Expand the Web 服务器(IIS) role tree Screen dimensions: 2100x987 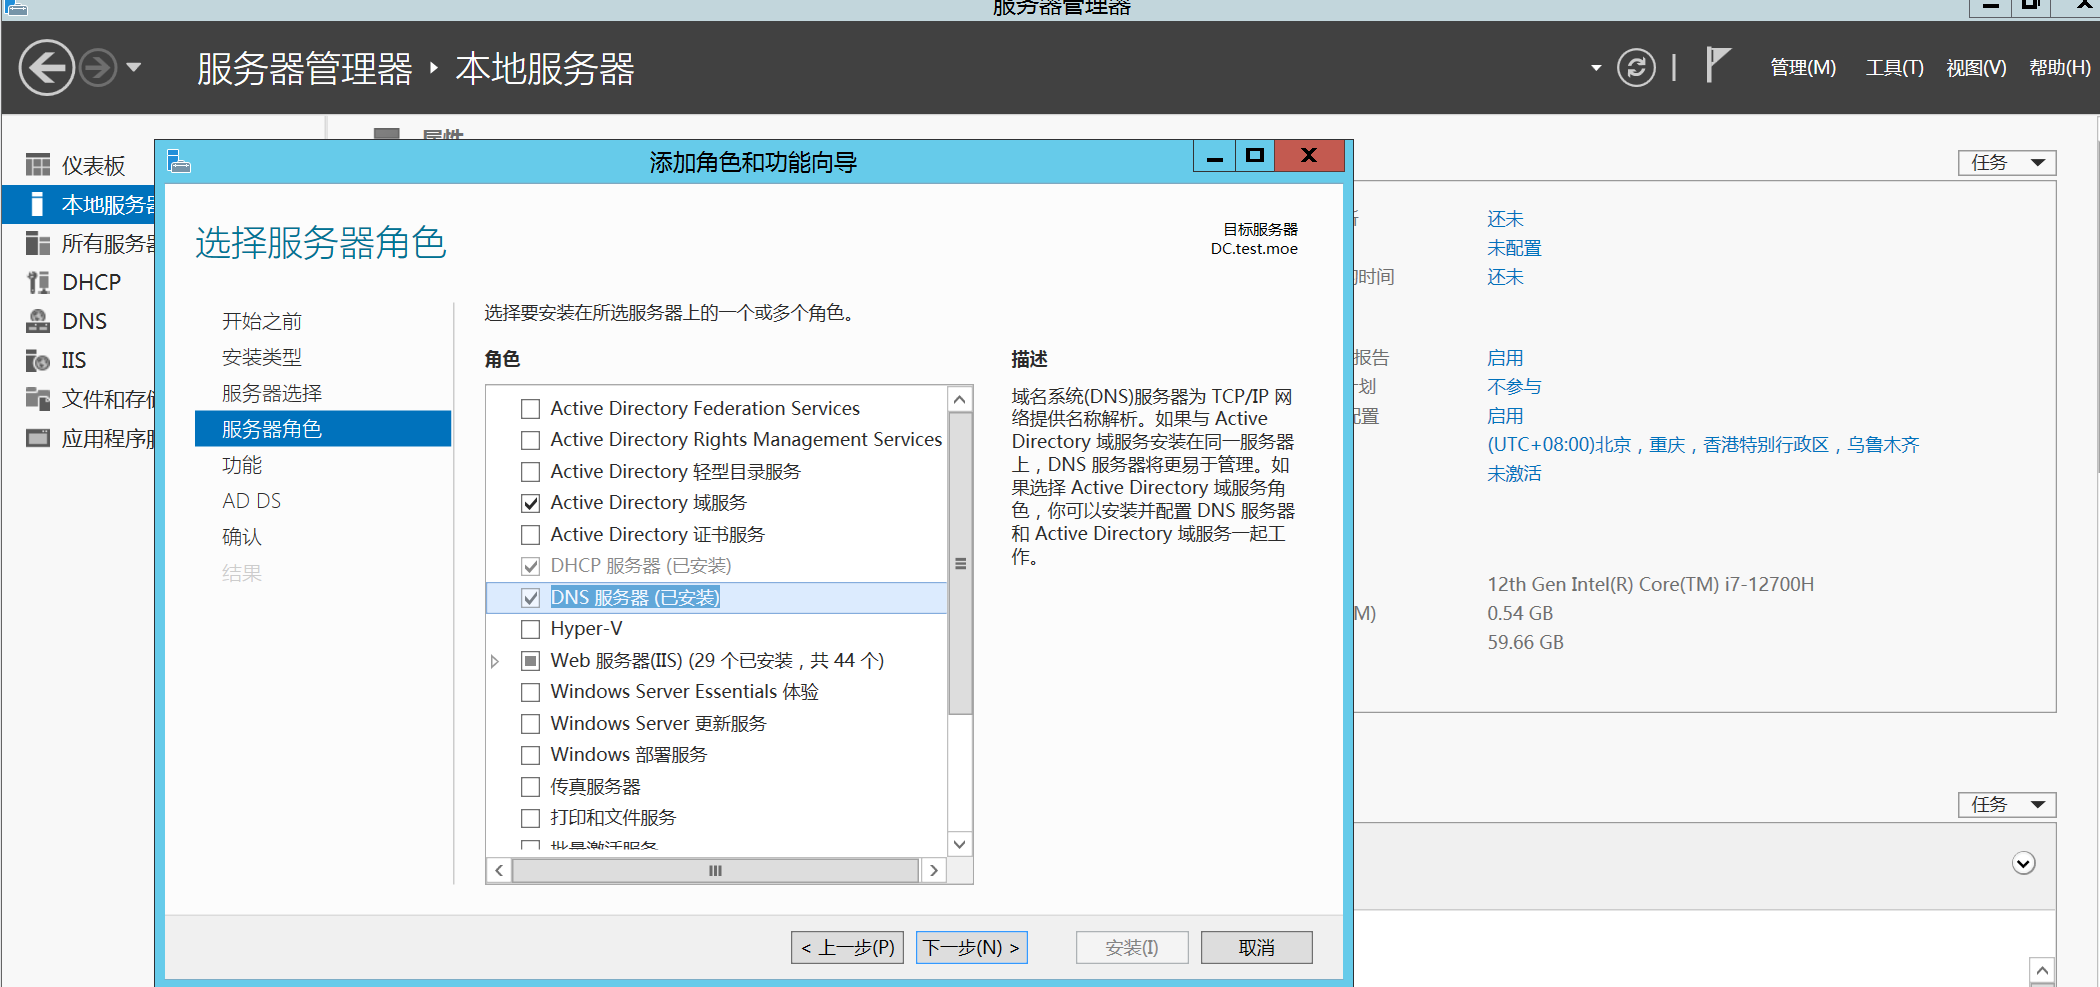point(495,661)
